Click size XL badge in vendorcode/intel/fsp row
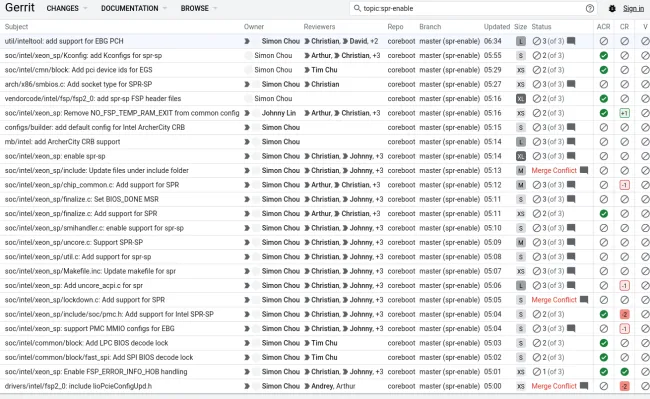650x399 pixels. pos(521,99)
